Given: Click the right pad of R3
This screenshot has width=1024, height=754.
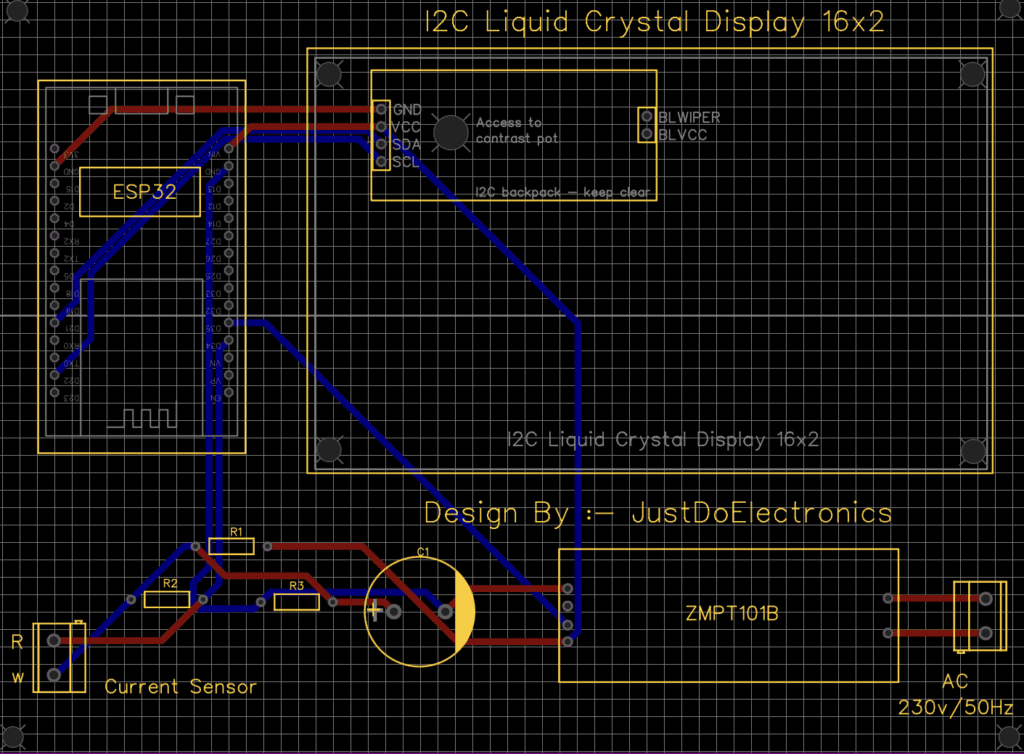Looking at the screenshot, I should [x=332, y=601].
